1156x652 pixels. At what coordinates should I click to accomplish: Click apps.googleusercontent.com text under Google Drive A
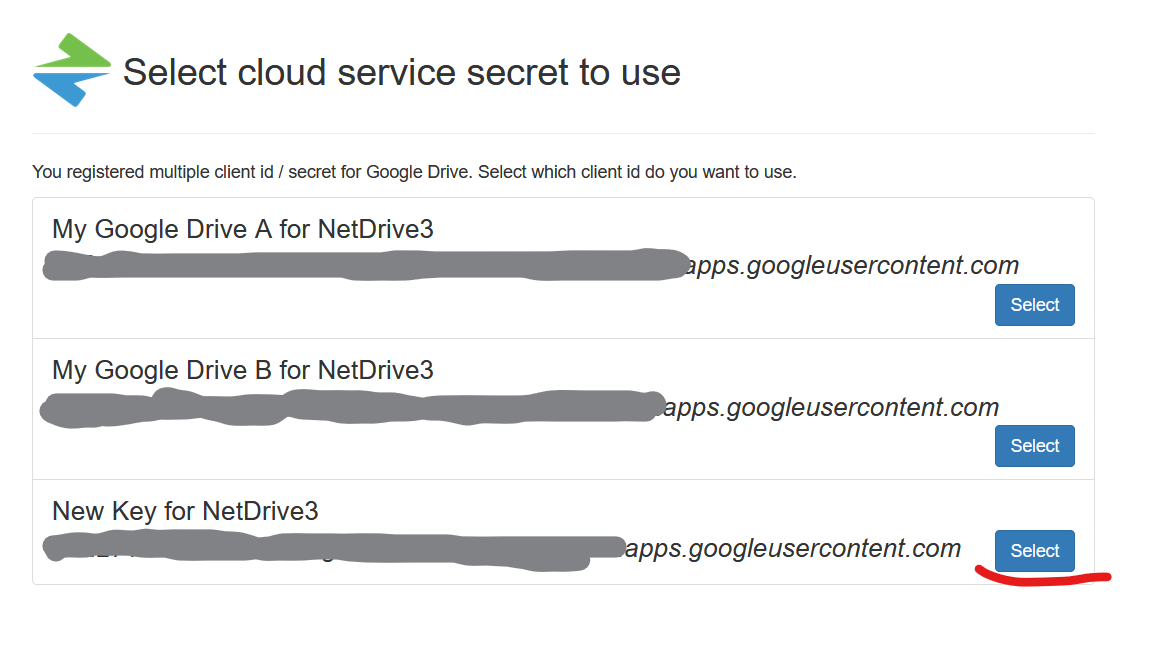[853, 266]
